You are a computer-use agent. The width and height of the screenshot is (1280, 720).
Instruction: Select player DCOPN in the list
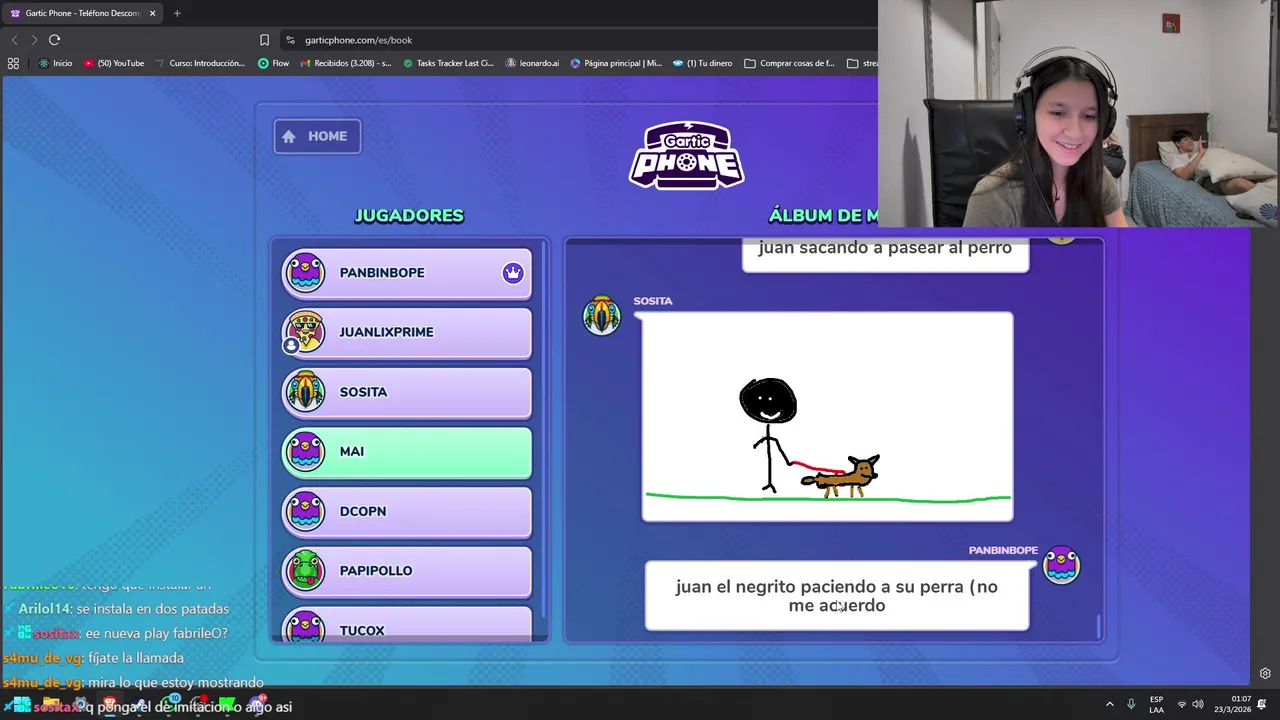coord(407,511)
